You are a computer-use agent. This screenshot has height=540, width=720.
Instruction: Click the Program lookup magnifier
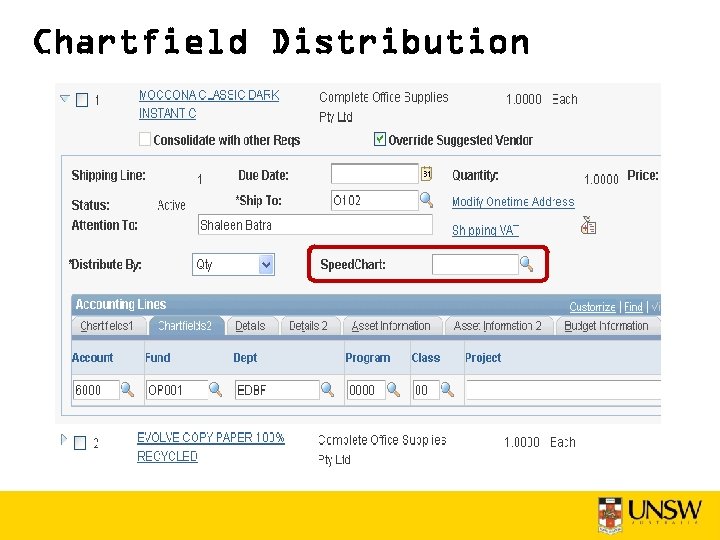pos(394,390)
